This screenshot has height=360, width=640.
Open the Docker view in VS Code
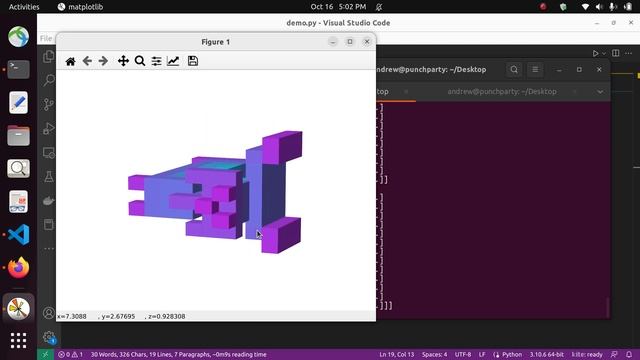49,201
